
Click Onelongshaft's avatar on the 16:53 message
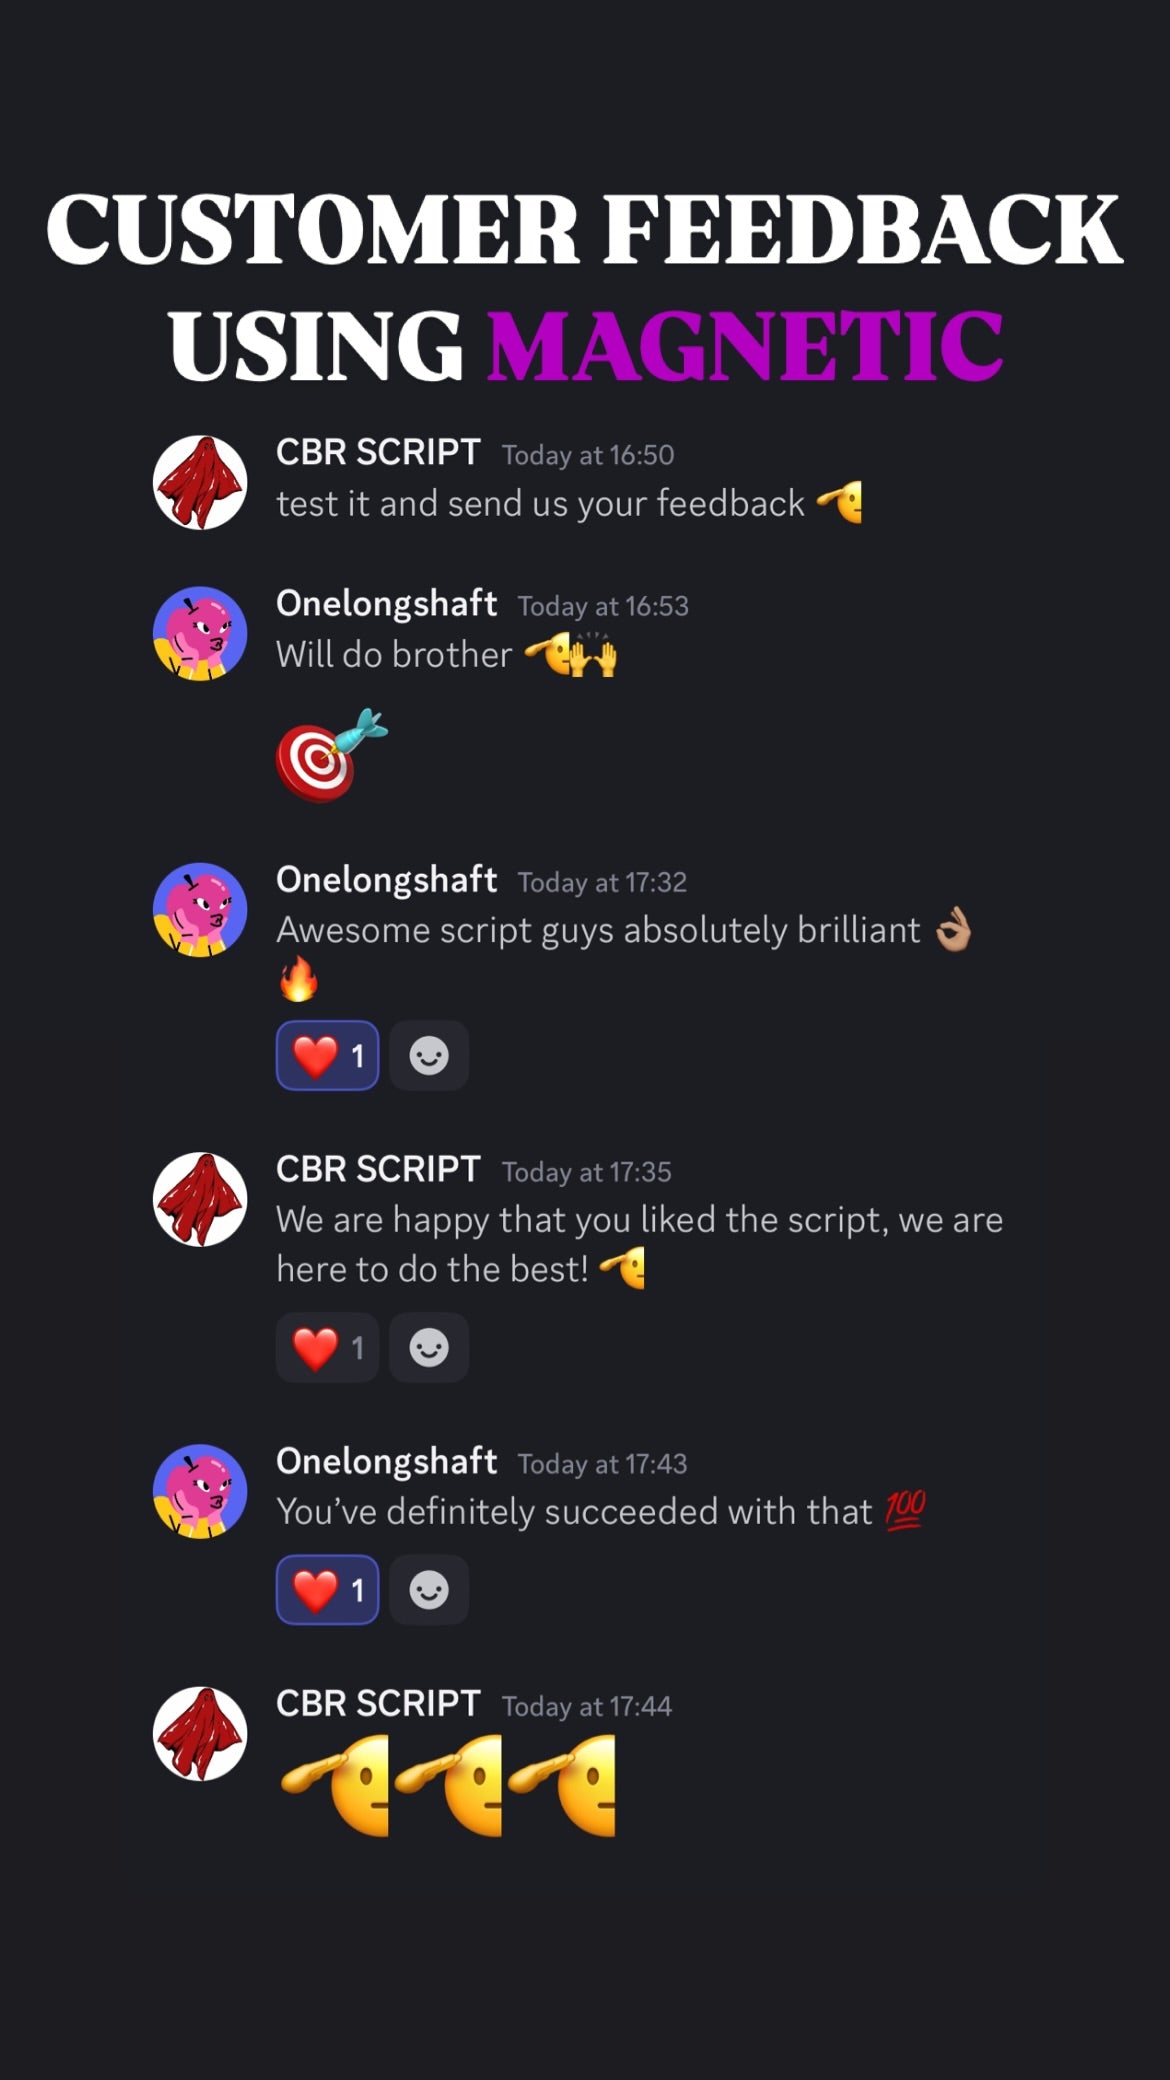click(200, 633)
